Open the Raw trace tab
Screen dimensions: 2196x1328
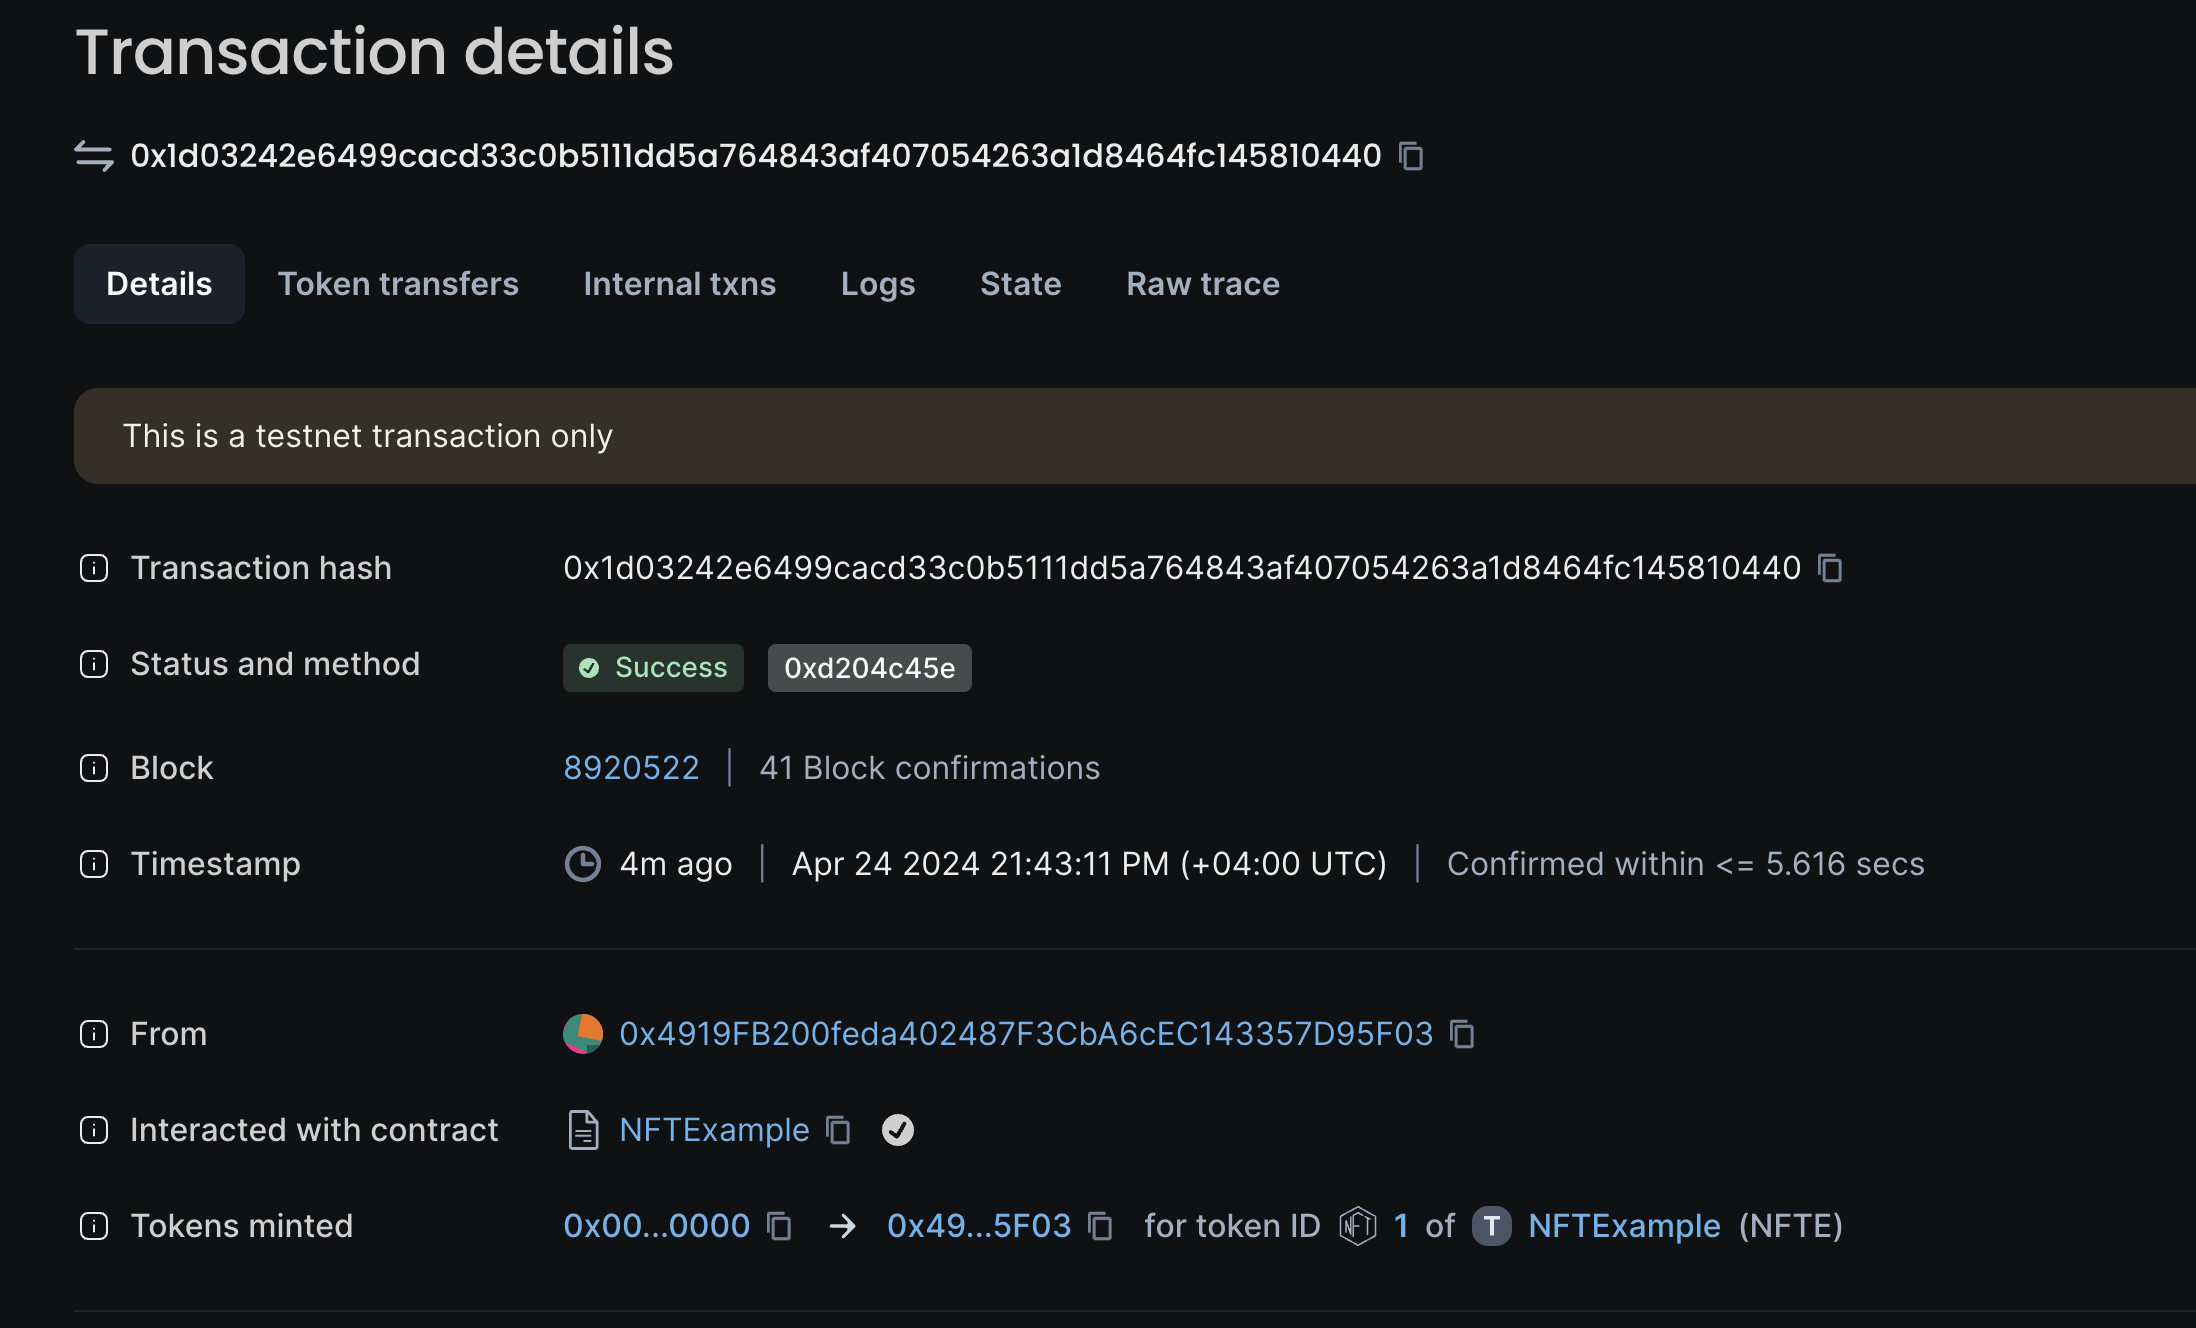click(x=1202, y=284)
